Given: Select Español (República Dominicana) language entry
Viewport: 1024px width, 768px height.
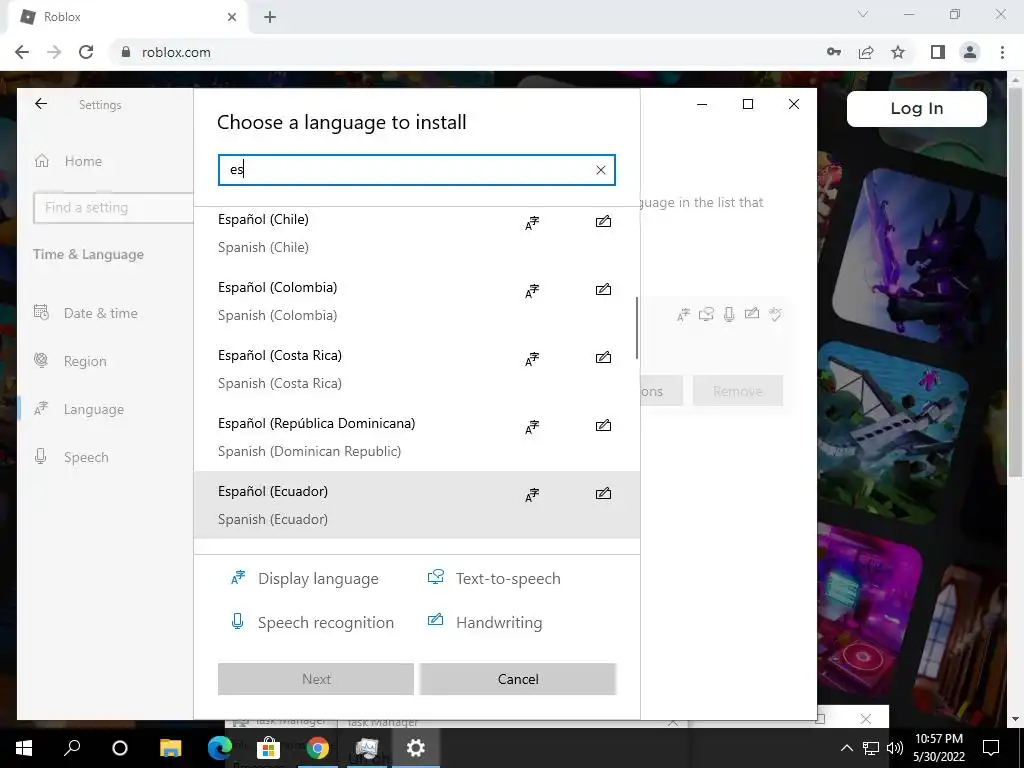Looking at the screenshot, I should pos(417,437).
